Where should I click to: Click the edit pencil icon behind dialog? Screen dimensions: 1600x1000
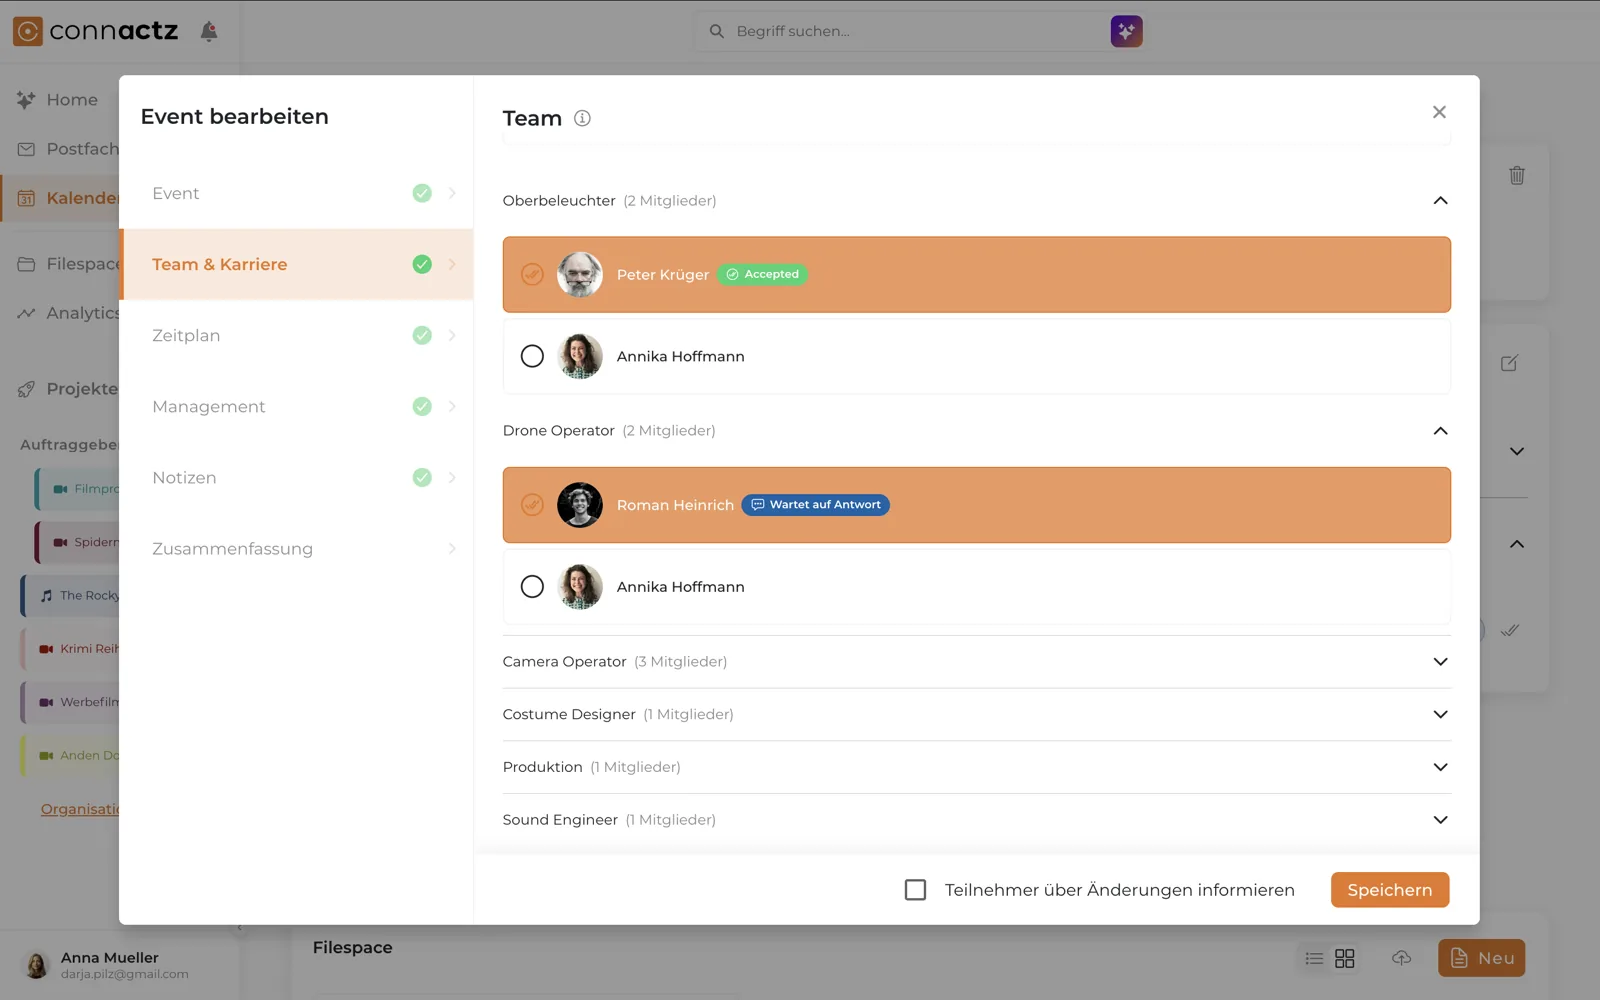pos(1510,363)
